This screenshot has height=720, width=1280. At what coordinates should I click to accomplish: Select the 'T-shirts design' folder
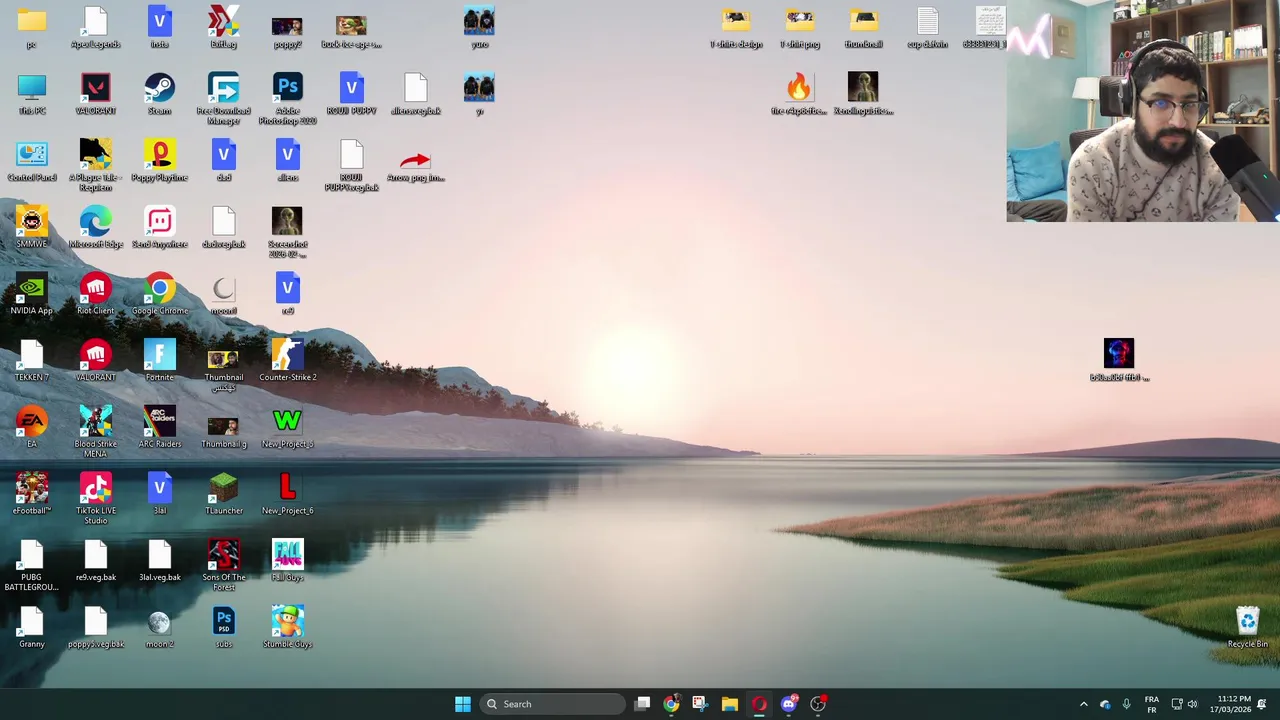[x=735, y=28]
